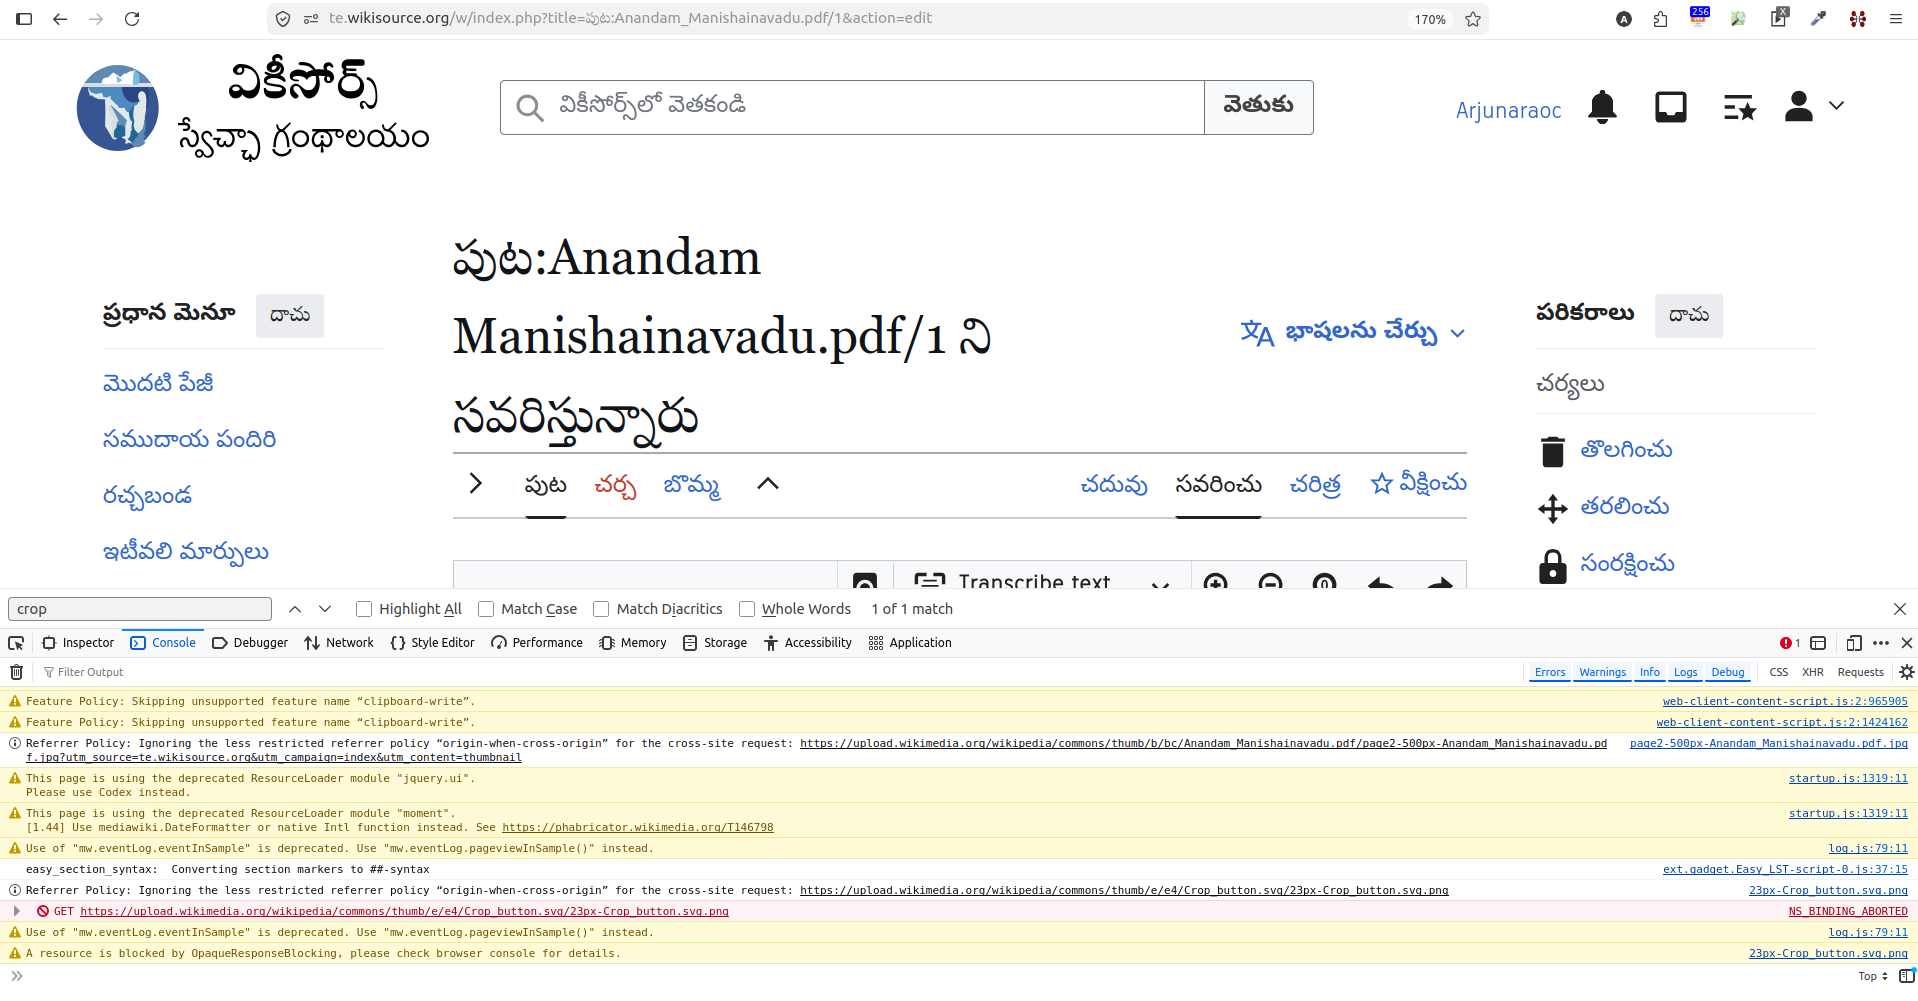
Task: Open the ఇటీవలి మార్పులు recent changes link
Action: (185, 552)
